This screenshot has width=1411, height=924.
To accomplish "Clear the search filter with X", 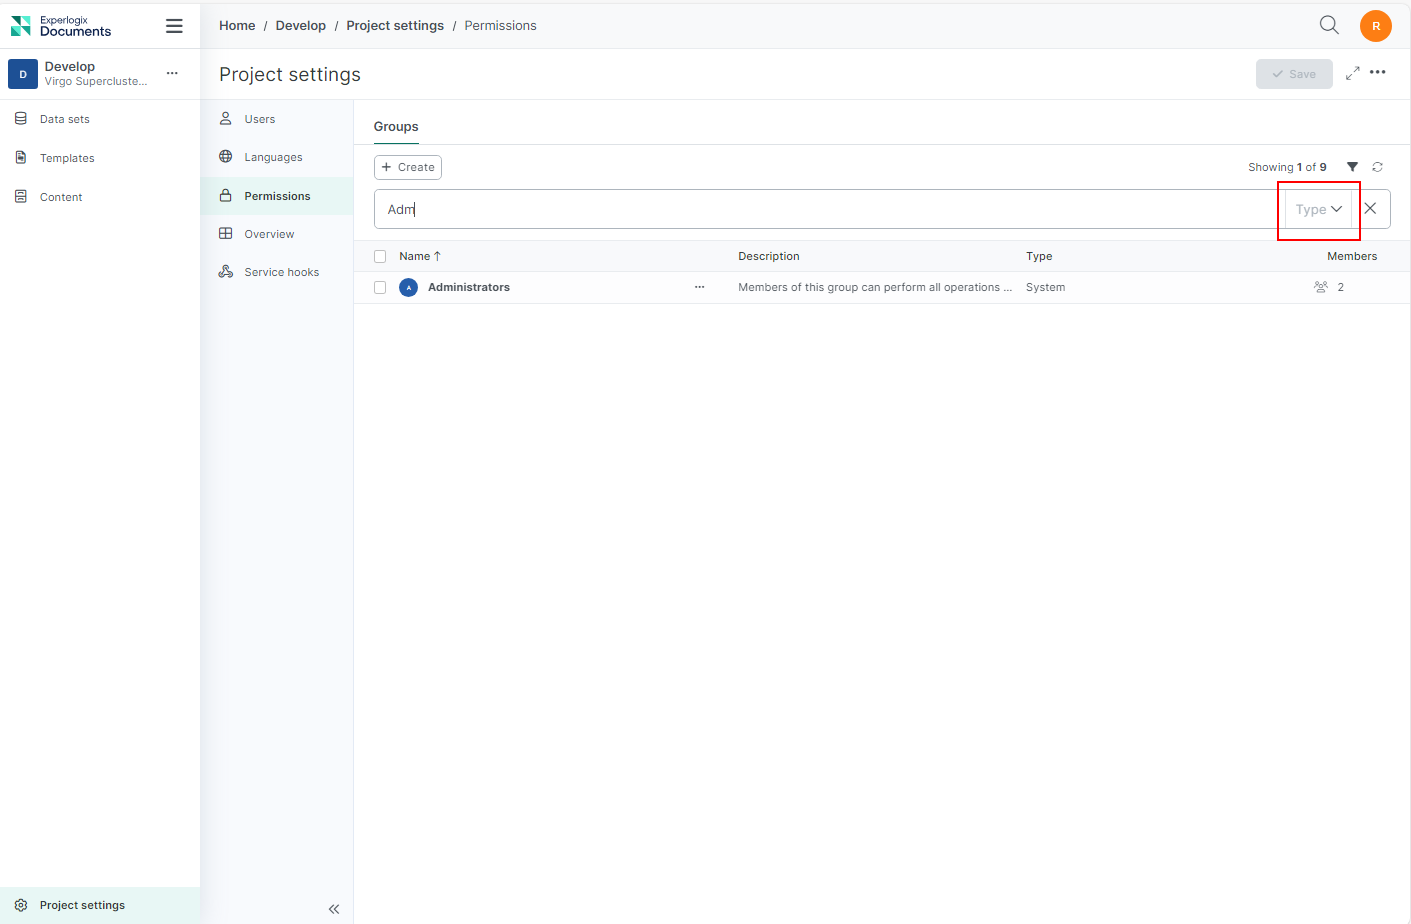I will tap(1370, 208).
